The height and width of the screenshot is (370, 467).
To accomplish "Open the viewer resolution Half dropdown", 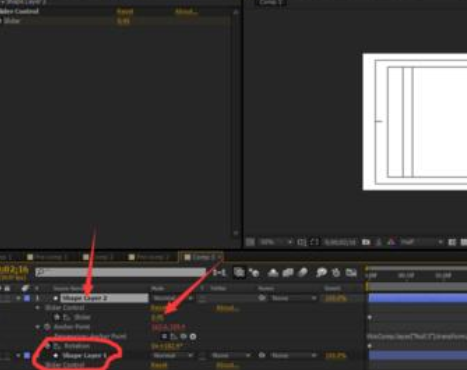I will [x=421, y=242].
